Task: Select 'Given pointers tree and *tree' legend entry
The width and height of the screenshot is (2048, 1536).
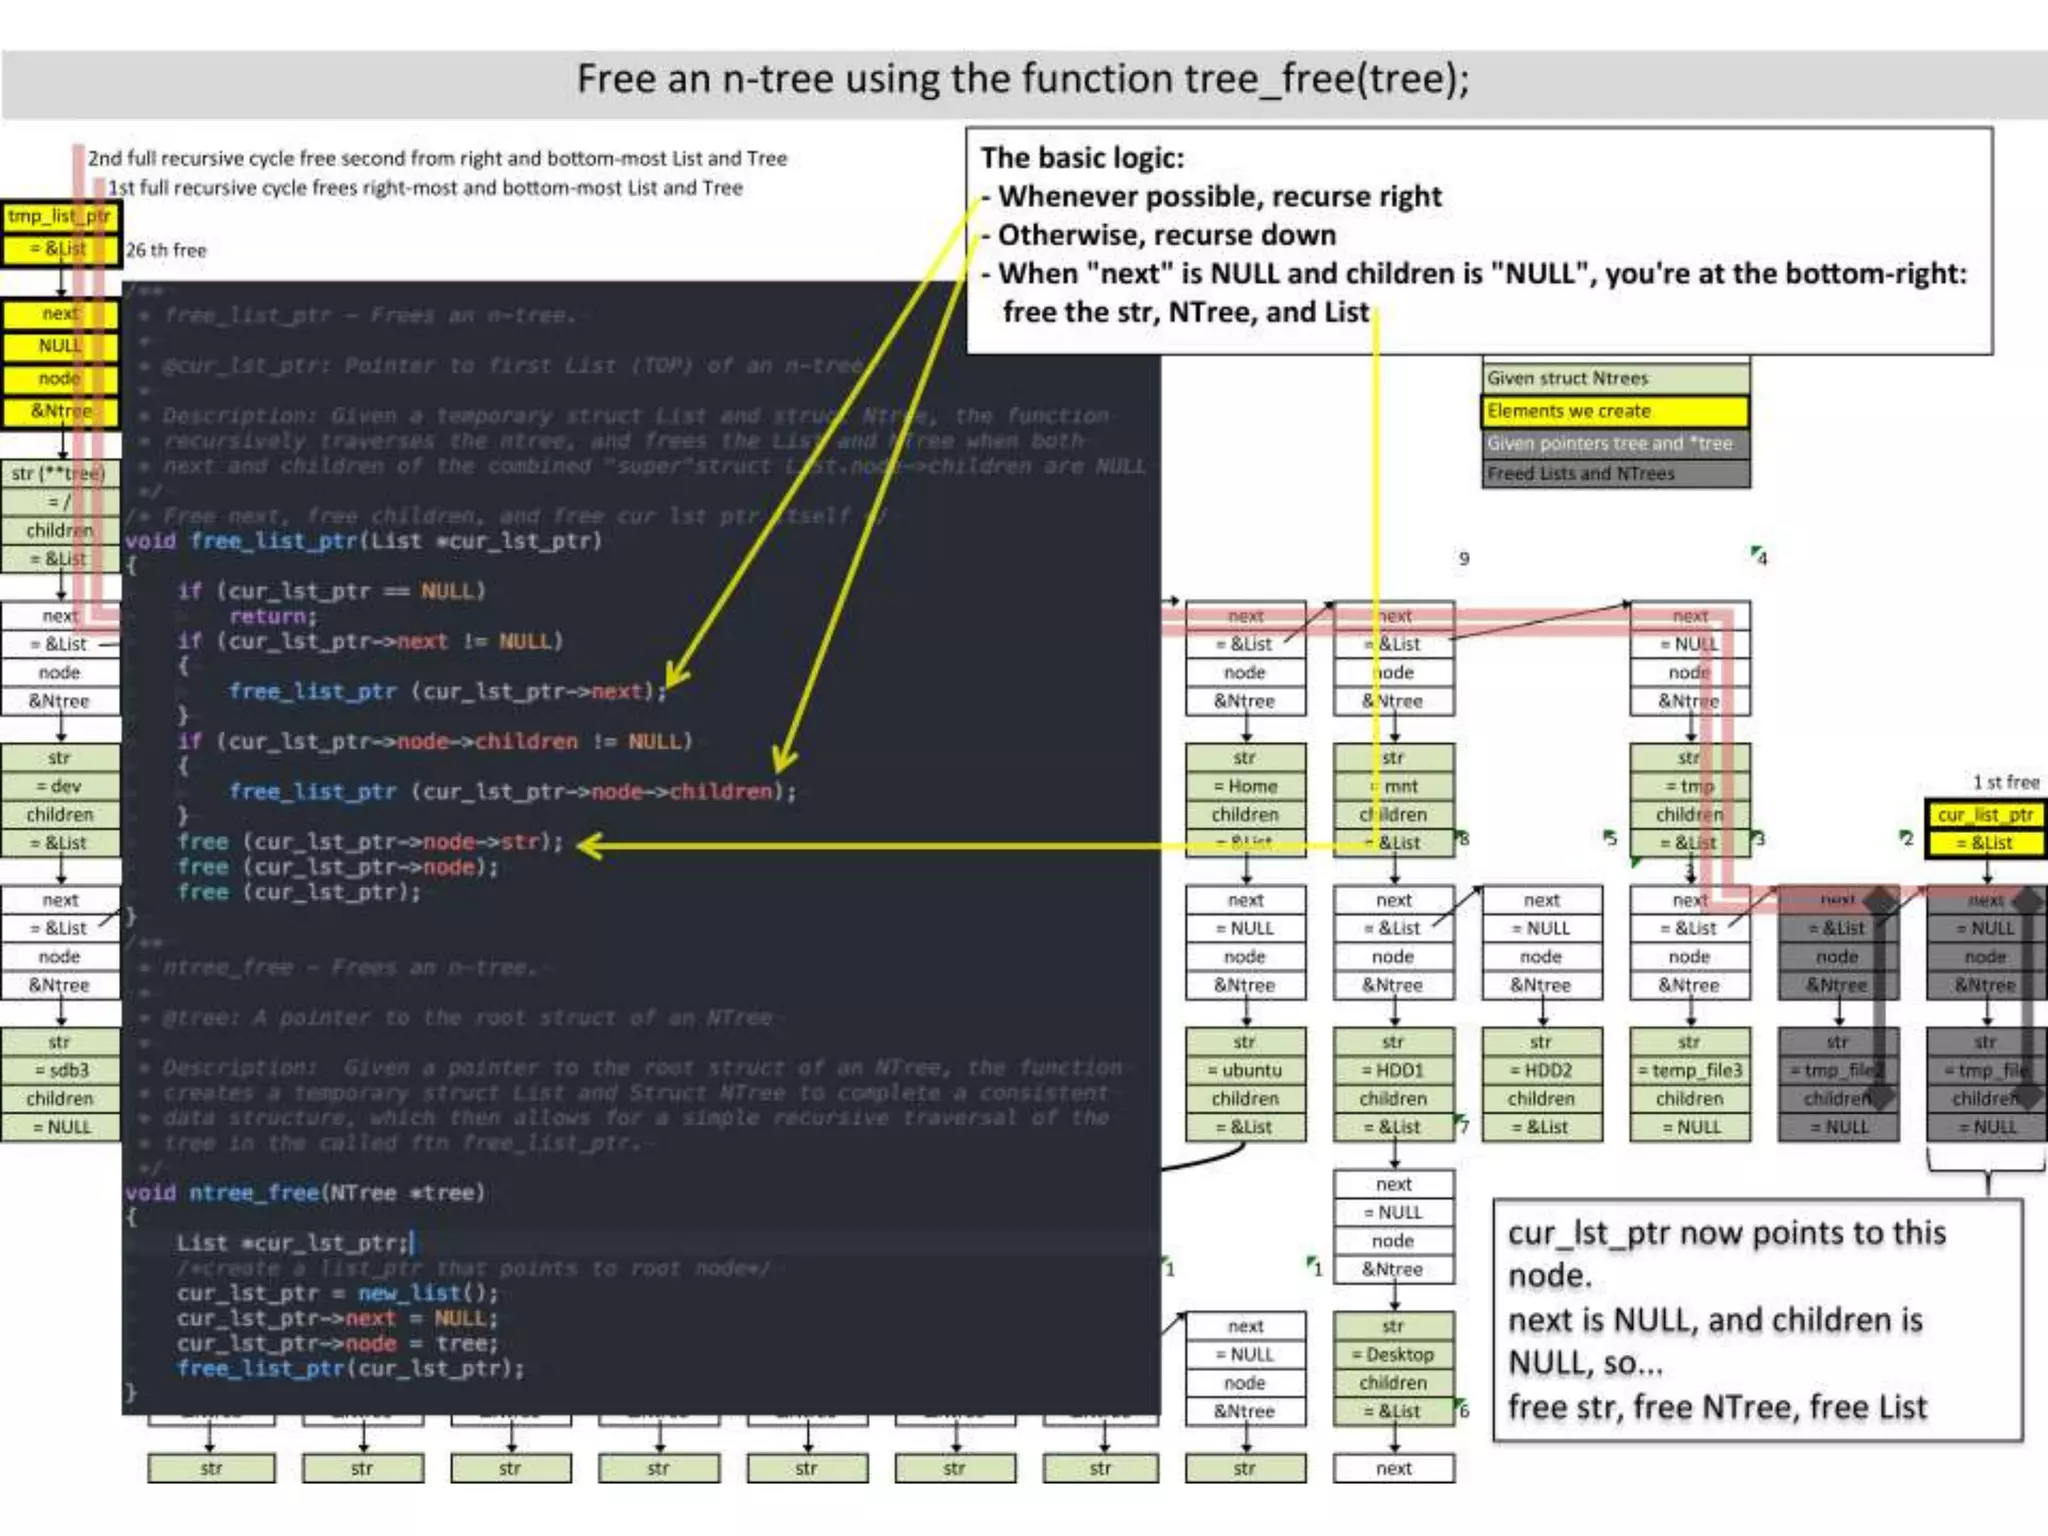Action: 1616,443
